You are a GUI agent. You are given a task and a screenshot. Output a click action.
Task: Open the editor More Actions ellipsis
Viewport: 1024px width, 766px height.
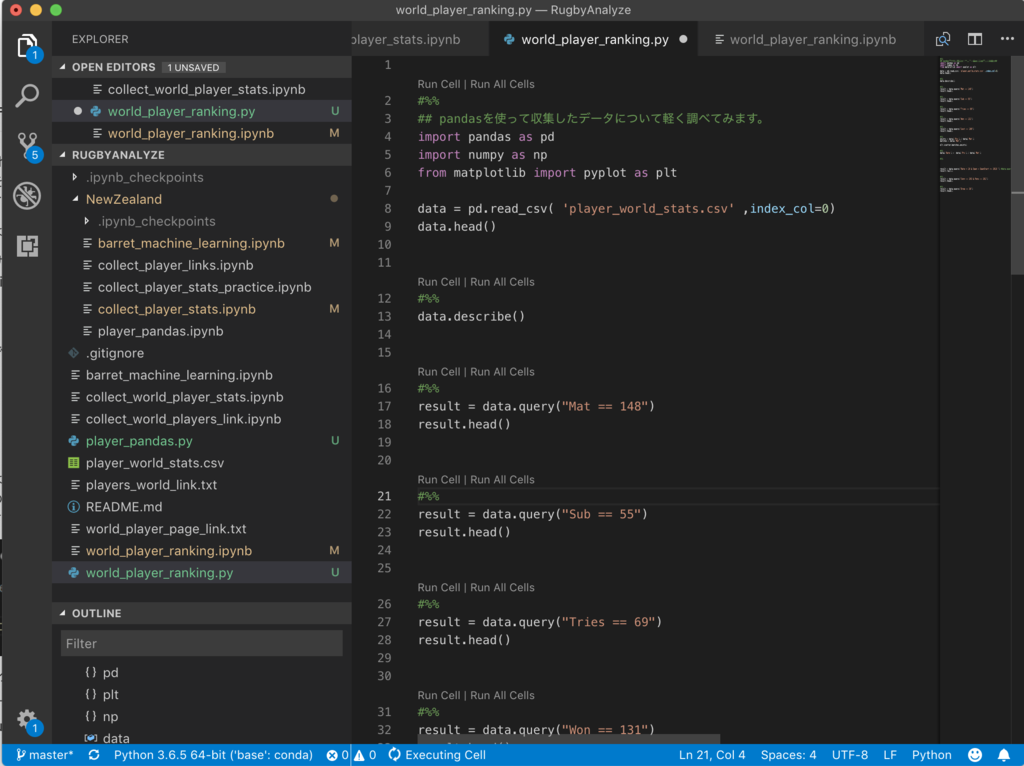[1006, 40]
